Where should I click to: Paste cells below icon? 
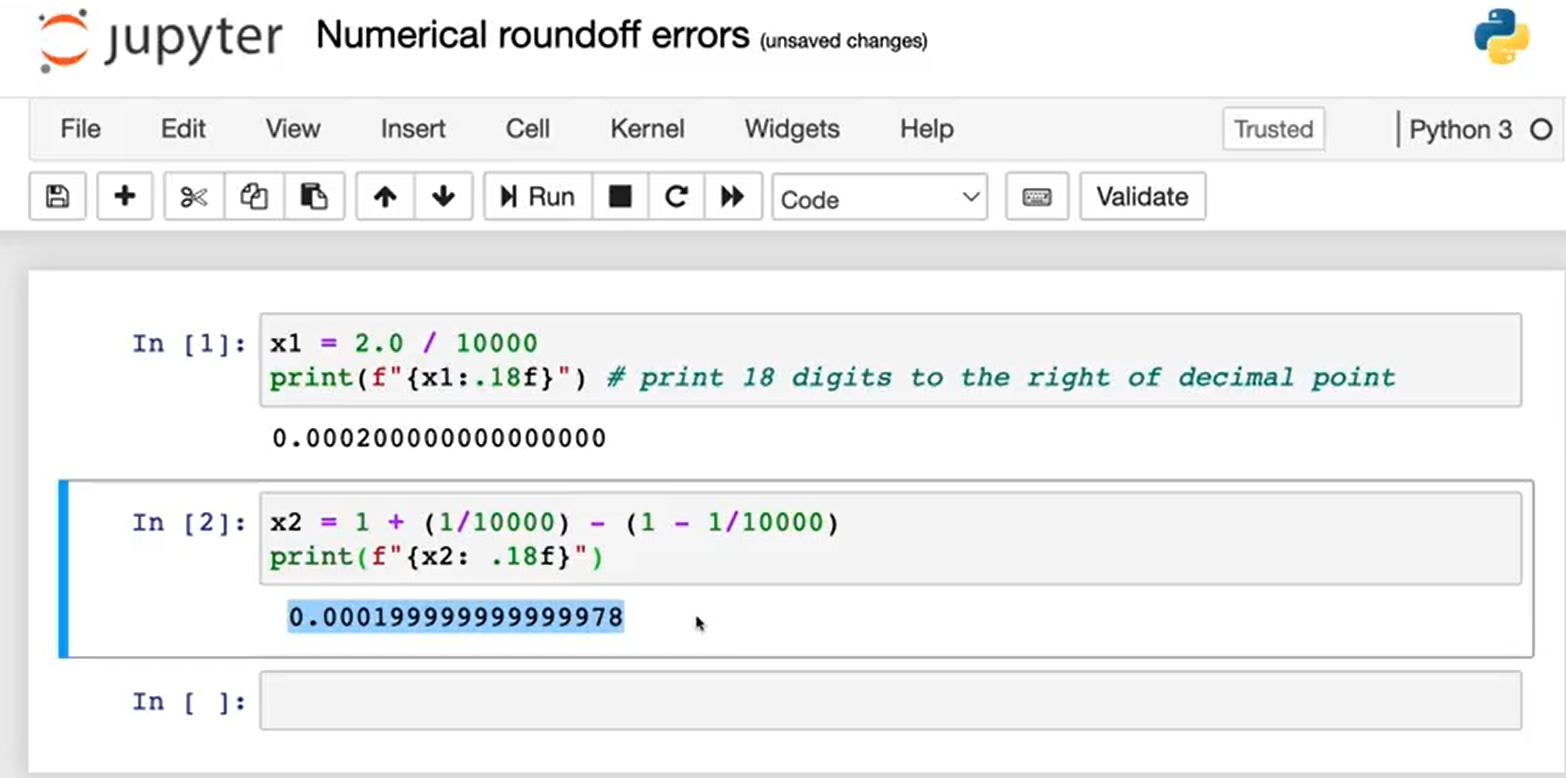pos(314,197)
